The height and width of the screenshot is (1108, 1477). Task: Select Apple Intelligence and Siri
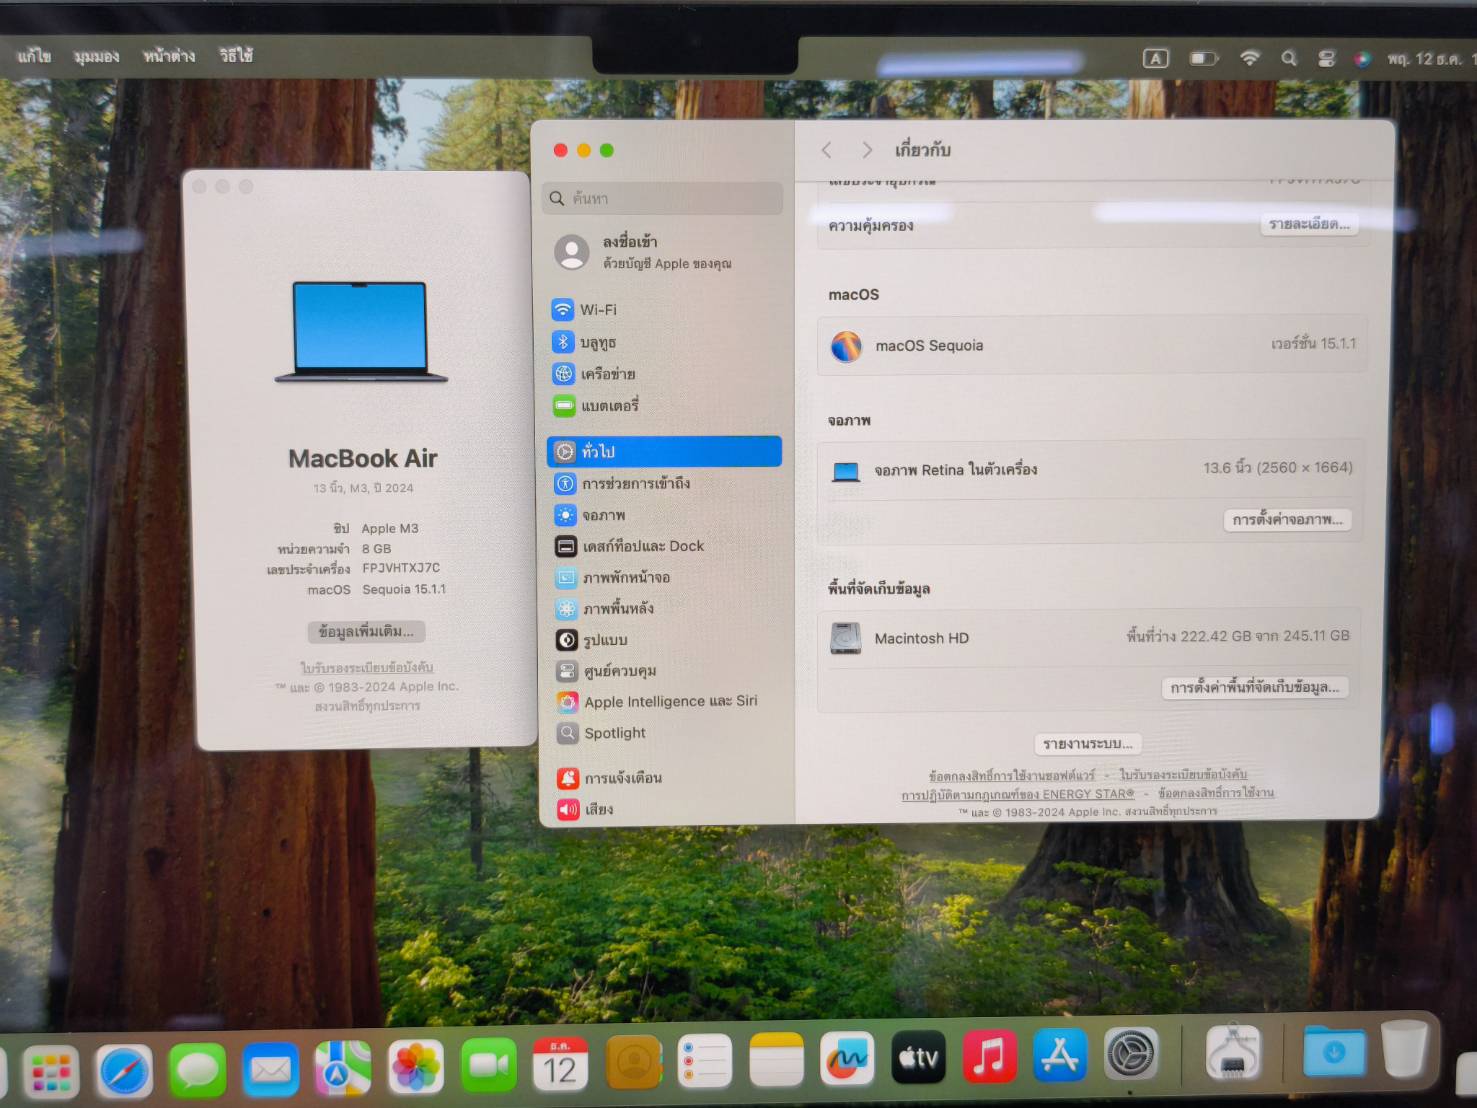669,702
